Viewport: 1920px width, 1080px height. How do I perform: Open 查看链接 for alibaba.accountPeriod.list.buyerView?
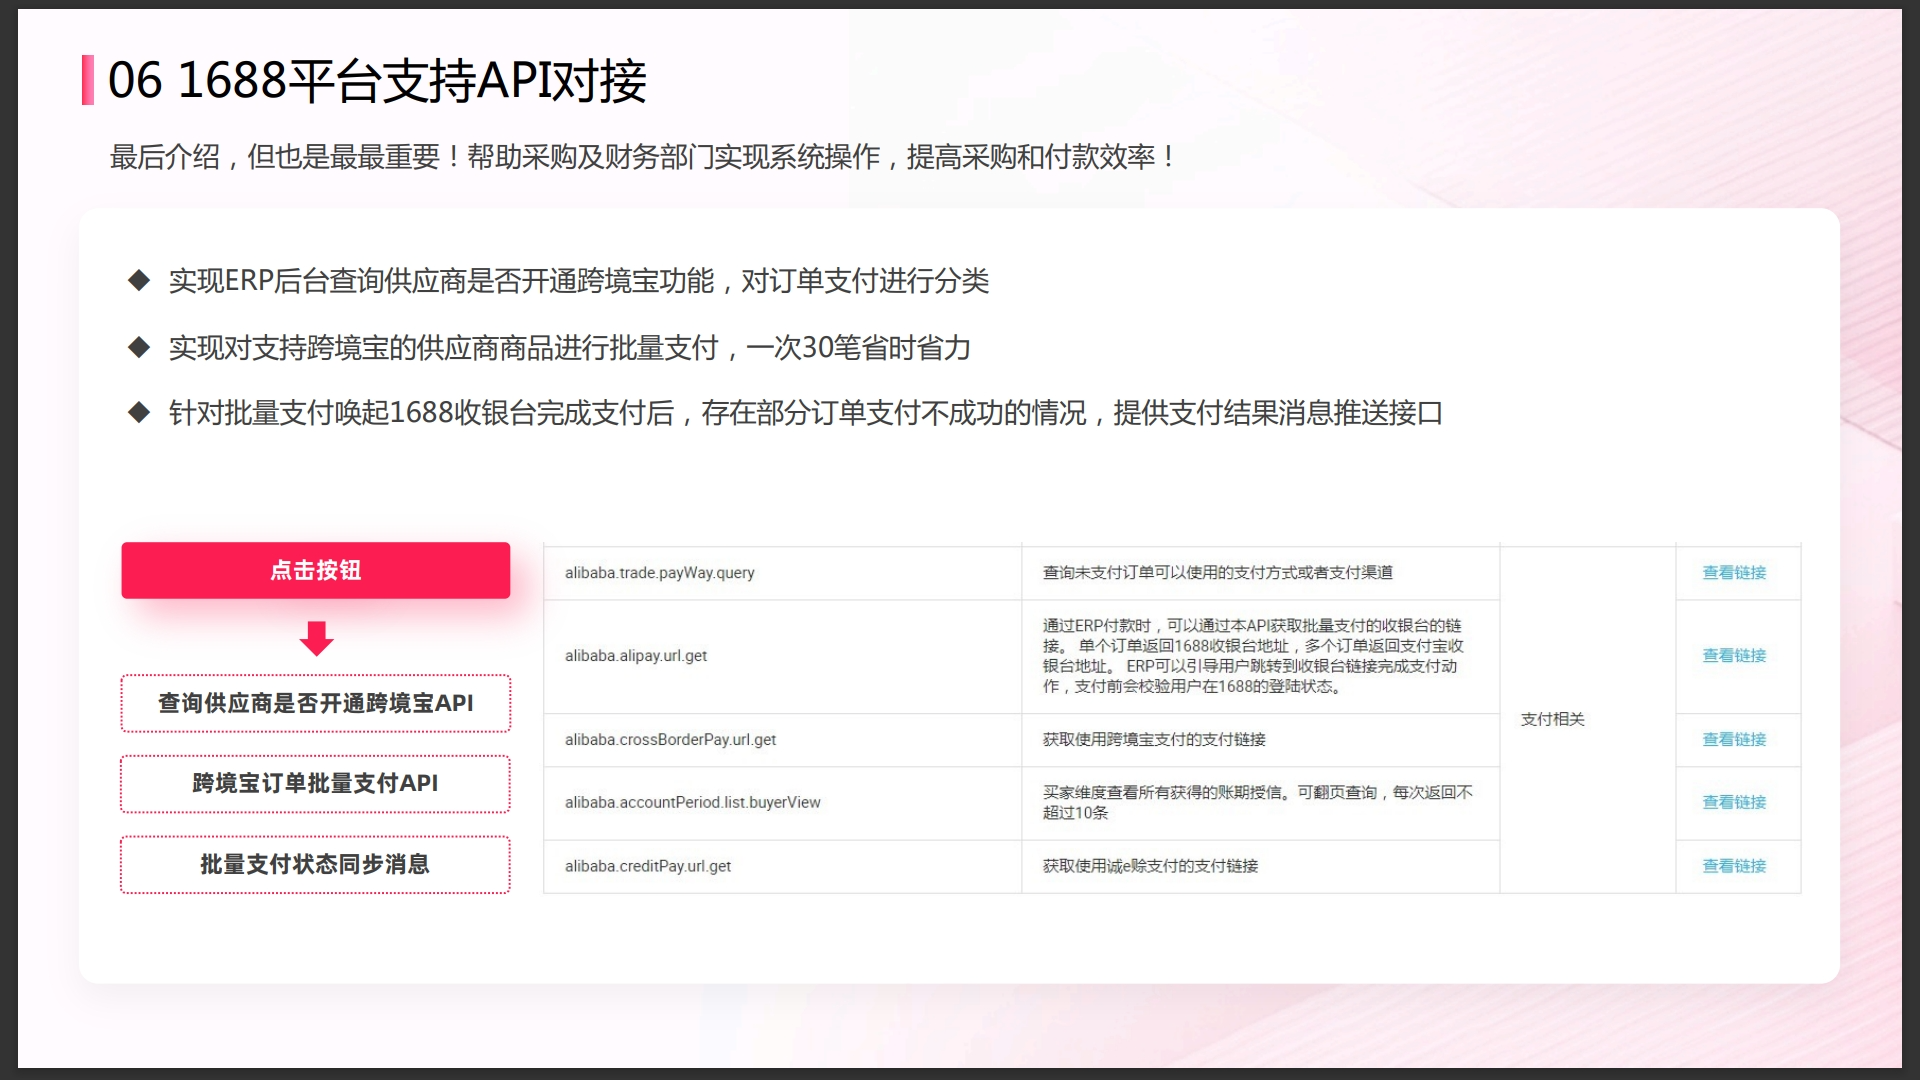pyautogui.click(x=1733, y=802)
